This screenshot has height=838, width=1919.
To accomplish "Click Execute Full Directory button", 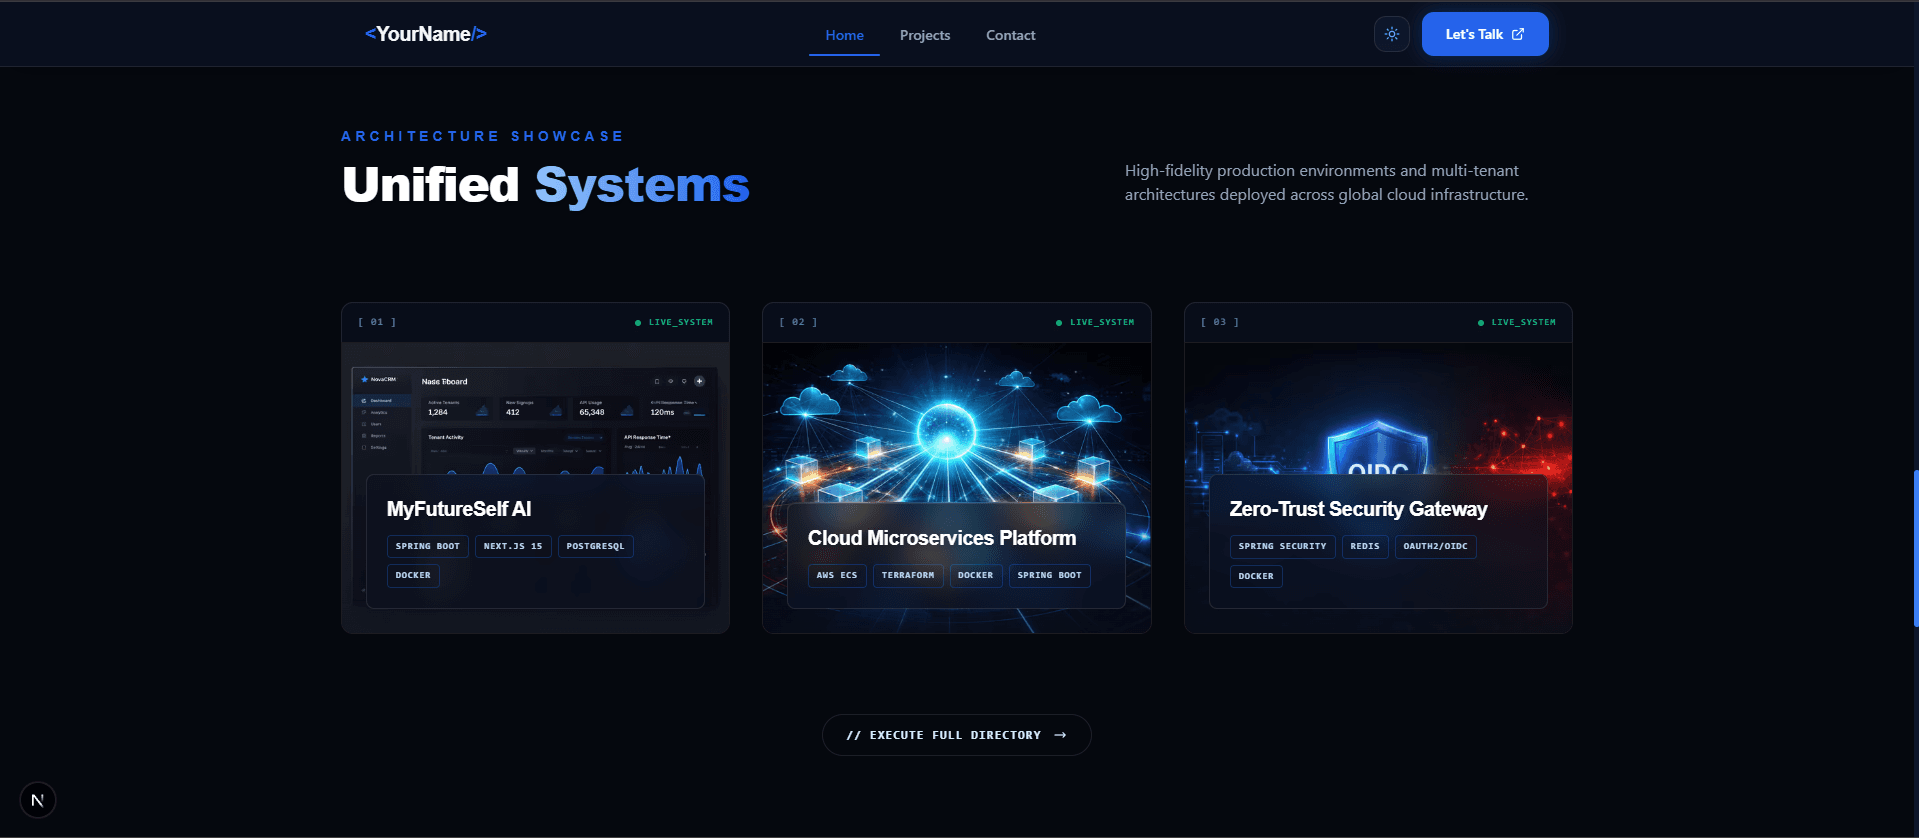I will 956,735.
